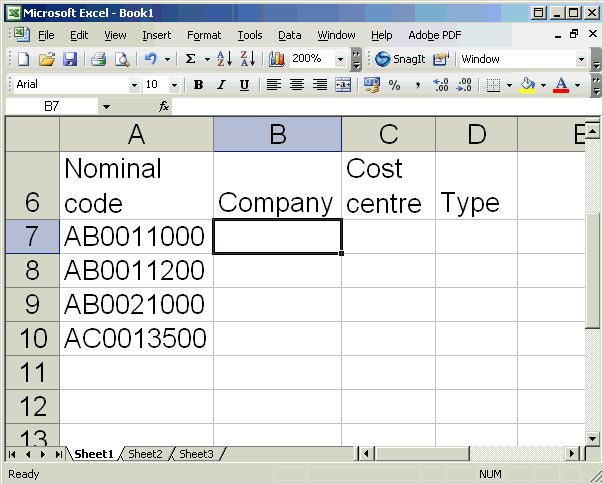The image size is (604, 484).
Task: Click the yellow Fill Color bucket
Action: (527, 85)
